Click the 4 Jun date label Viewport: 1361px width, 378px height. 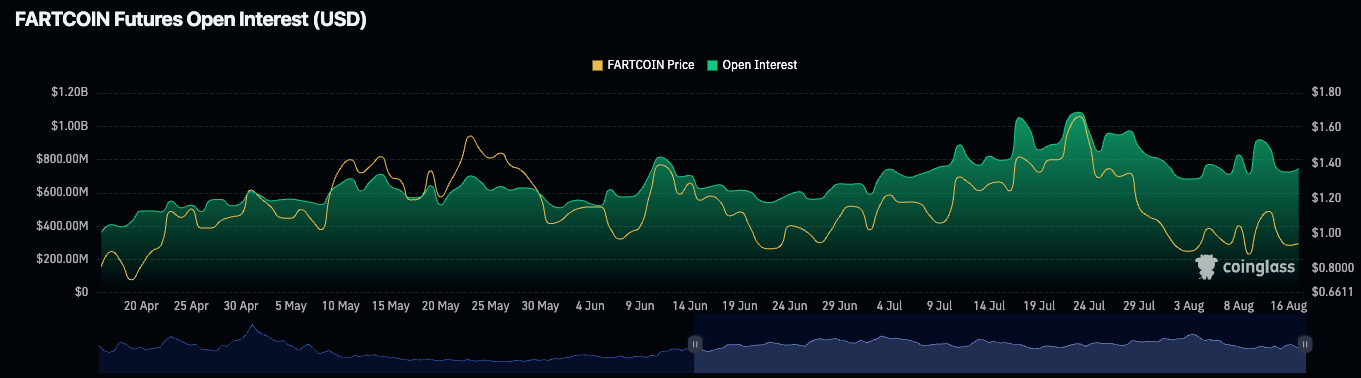tap(590, 306)
